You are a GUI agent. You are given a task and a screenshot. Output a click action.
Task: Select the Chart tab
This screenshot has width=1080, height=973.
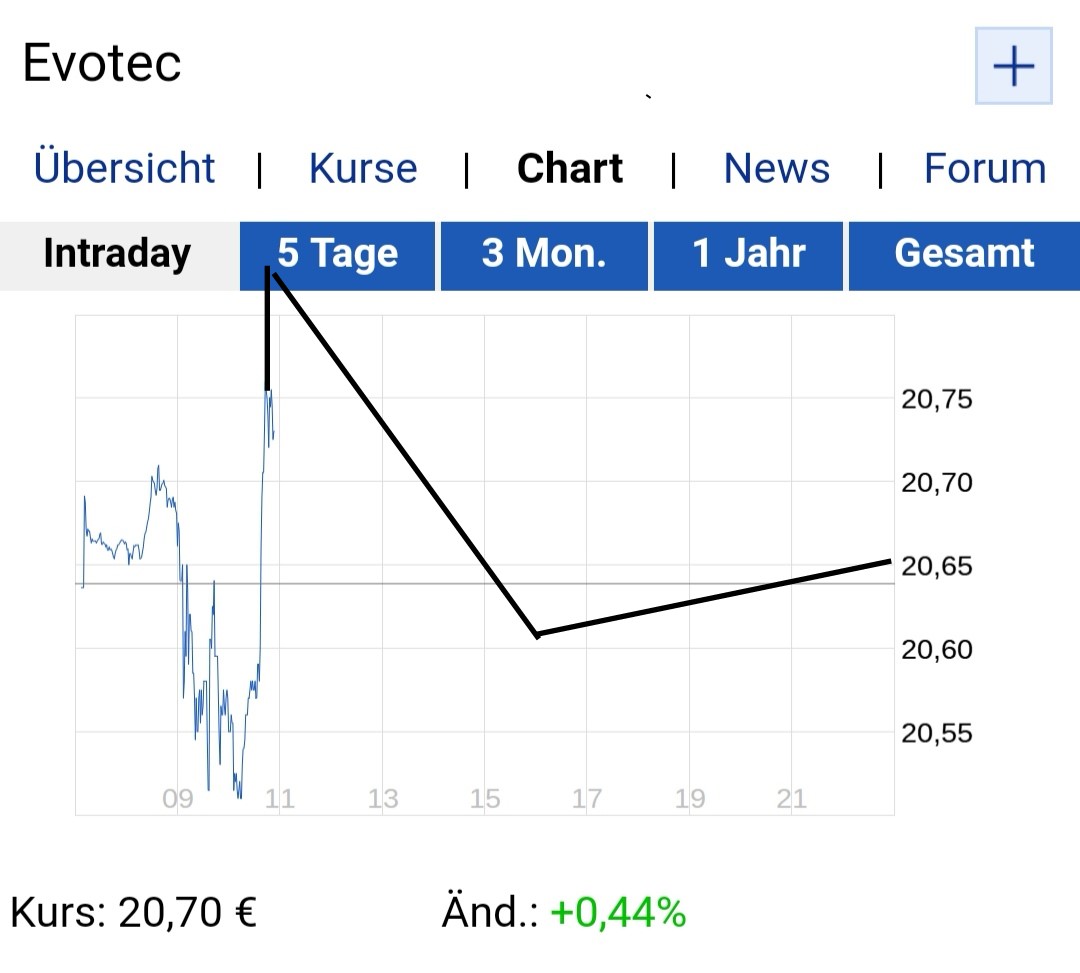click(570, 168)
